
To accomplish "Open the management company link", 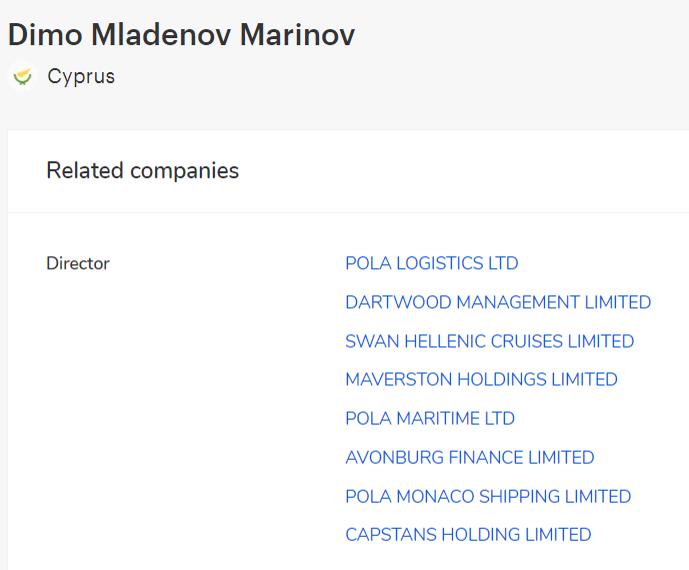I will pos(498,302).
